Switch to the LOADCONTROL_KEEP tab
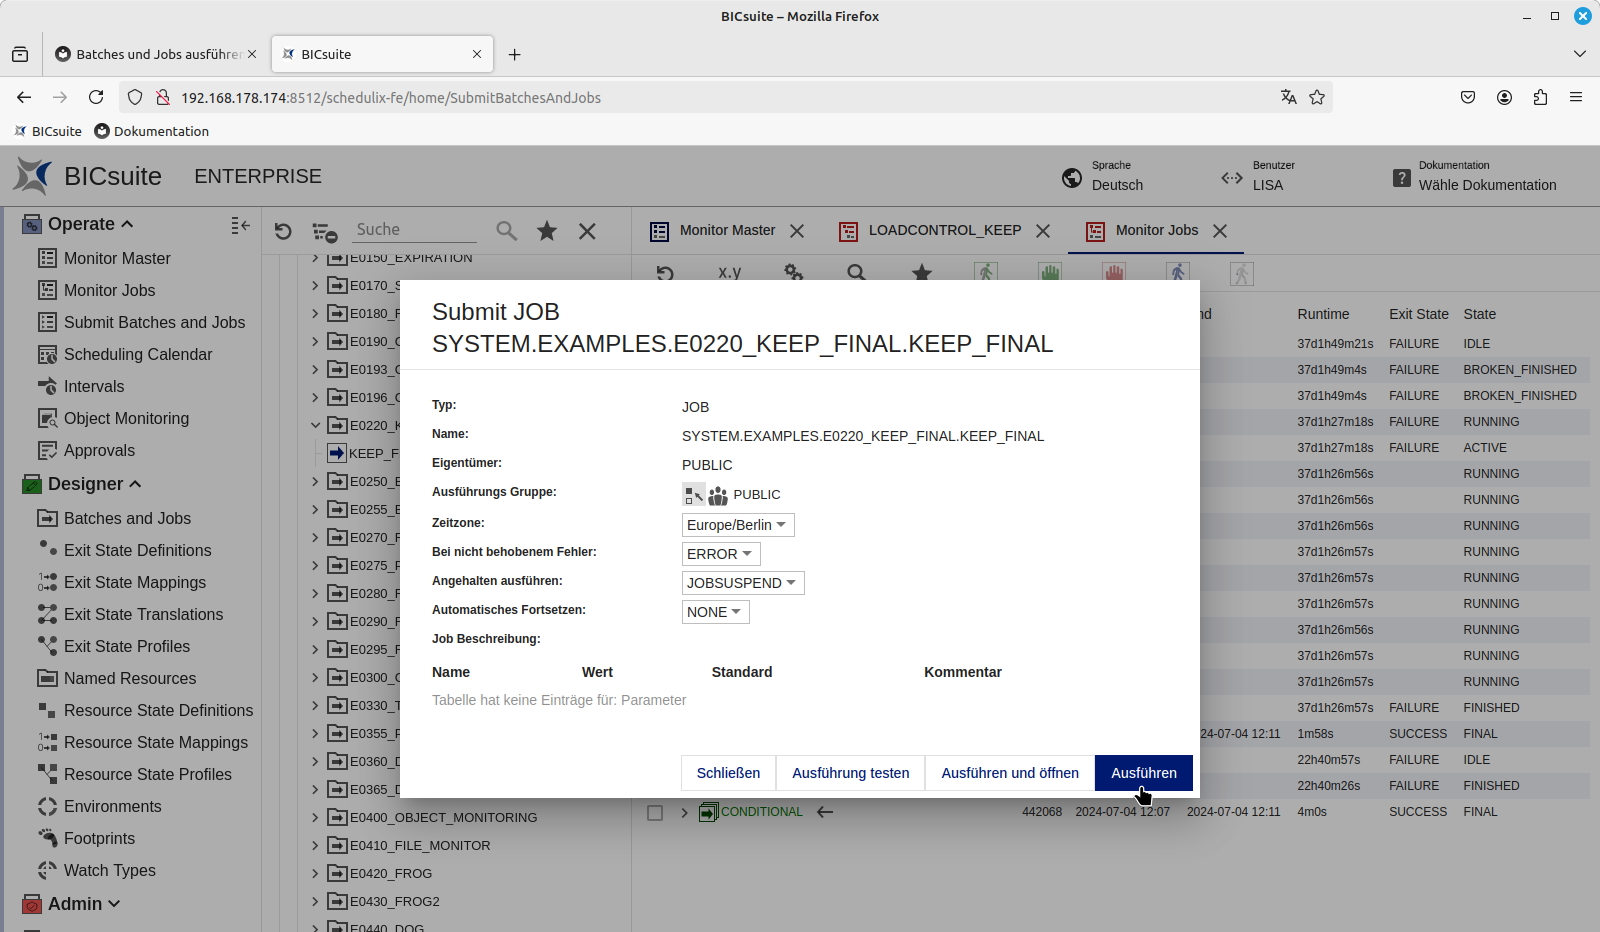 coord(944,231)
